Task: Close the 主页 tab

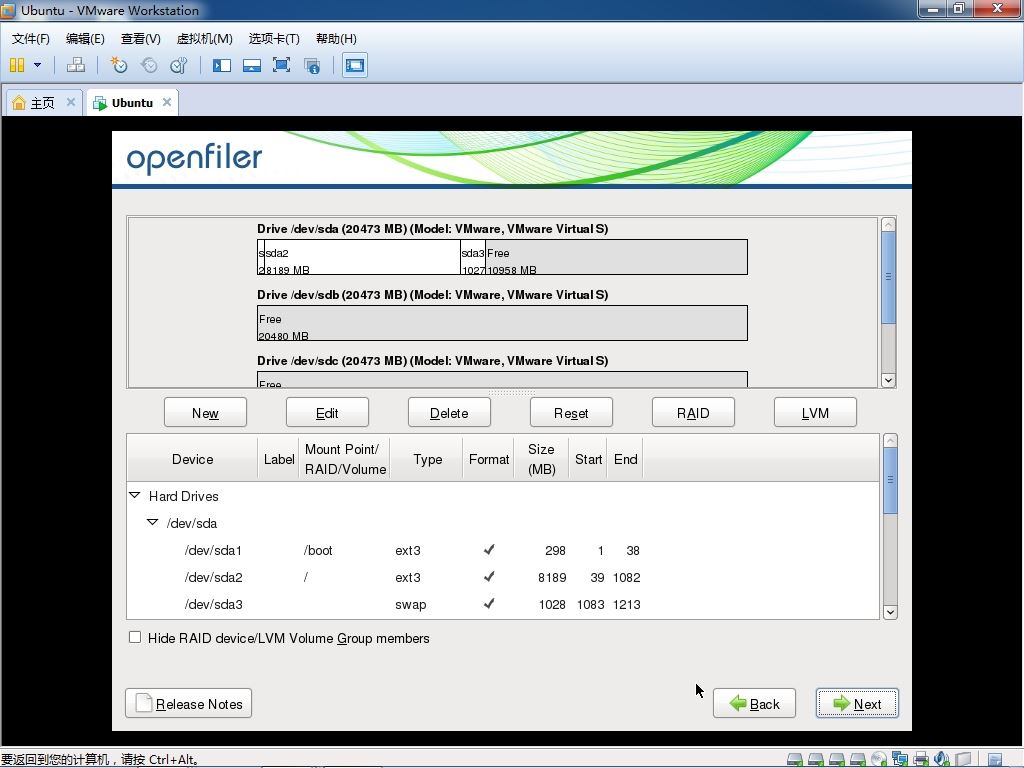Action: tap(71, 102)
